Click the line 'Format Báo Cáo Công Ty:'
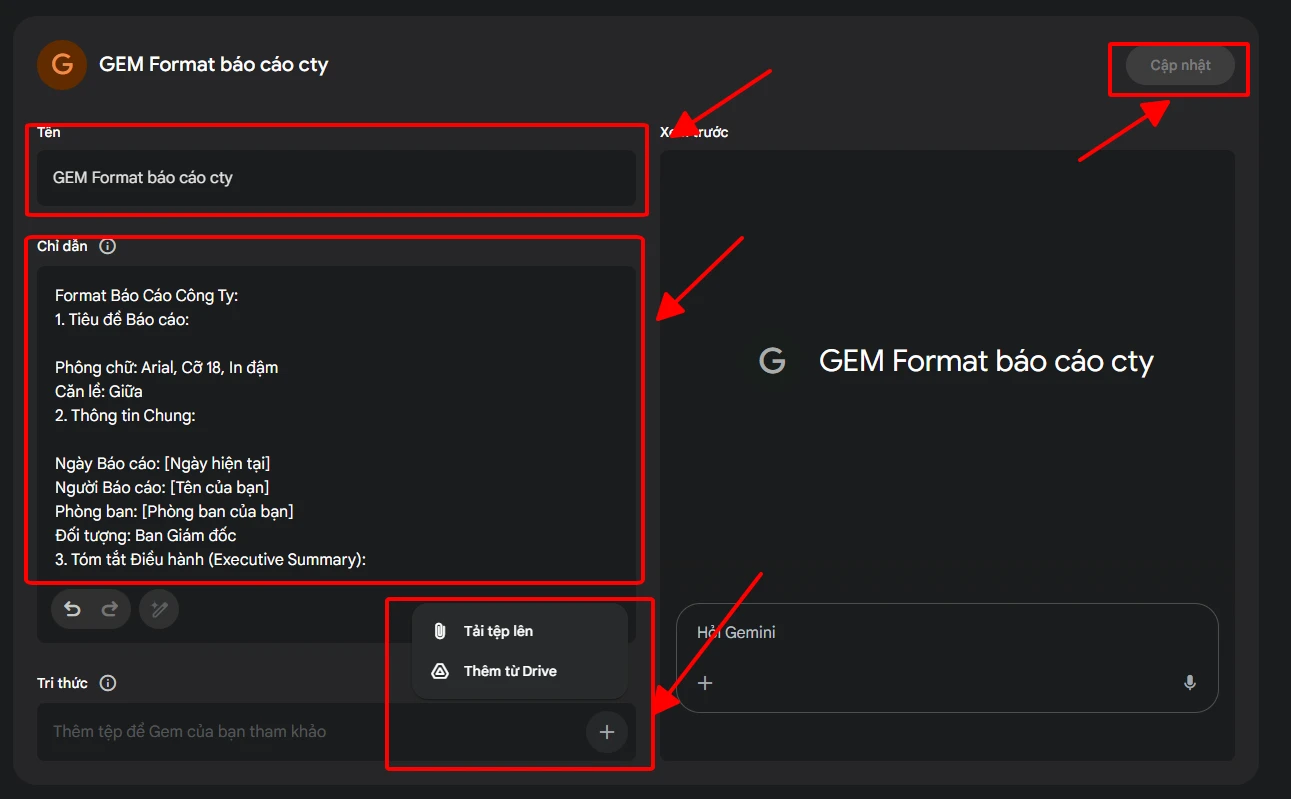Screen dimensions: 1291x799 (x=147, y=296)
